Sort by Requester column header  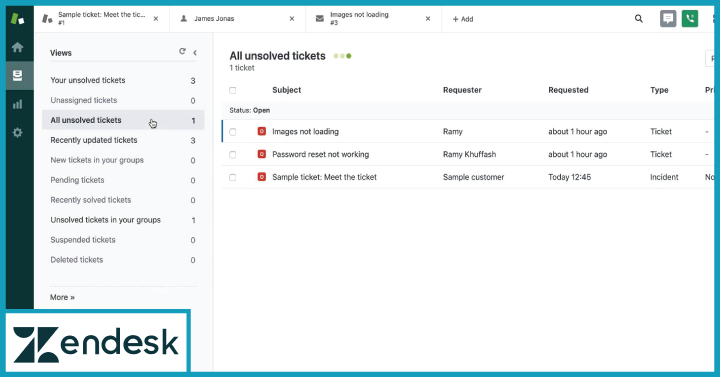coord(462,90)
